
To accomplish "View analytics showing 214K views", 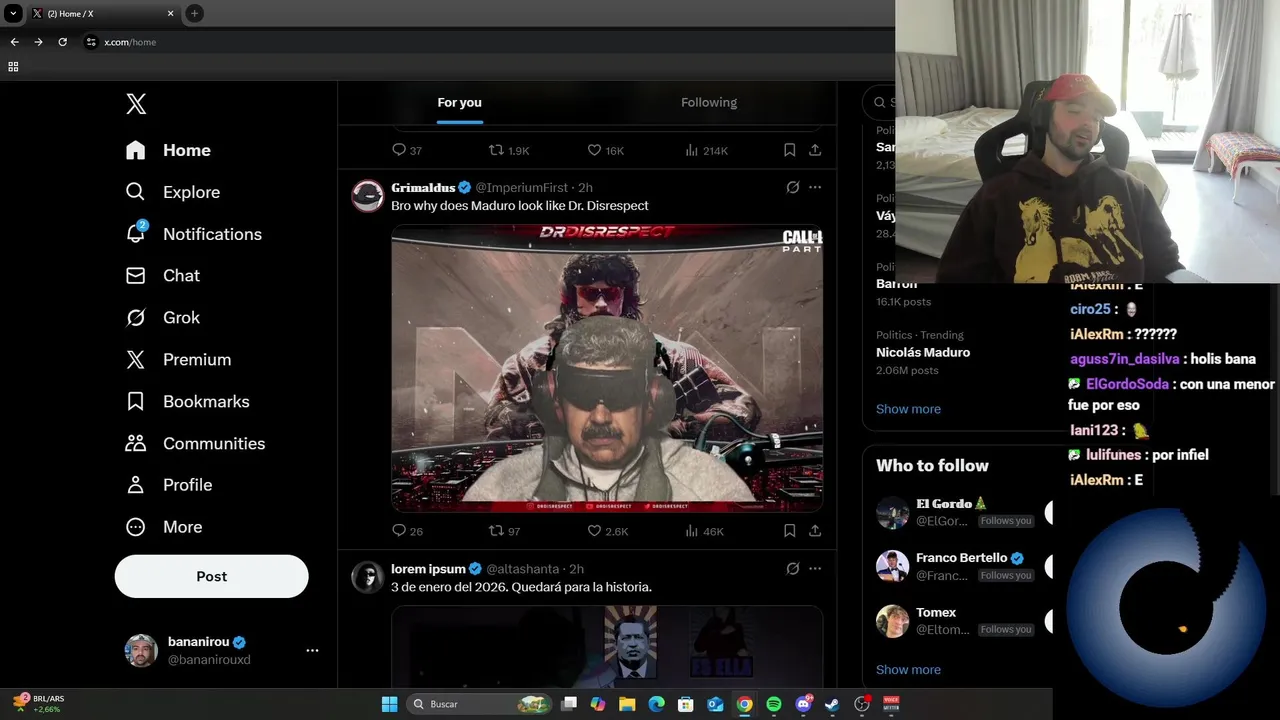I will (x=706, y=150).
